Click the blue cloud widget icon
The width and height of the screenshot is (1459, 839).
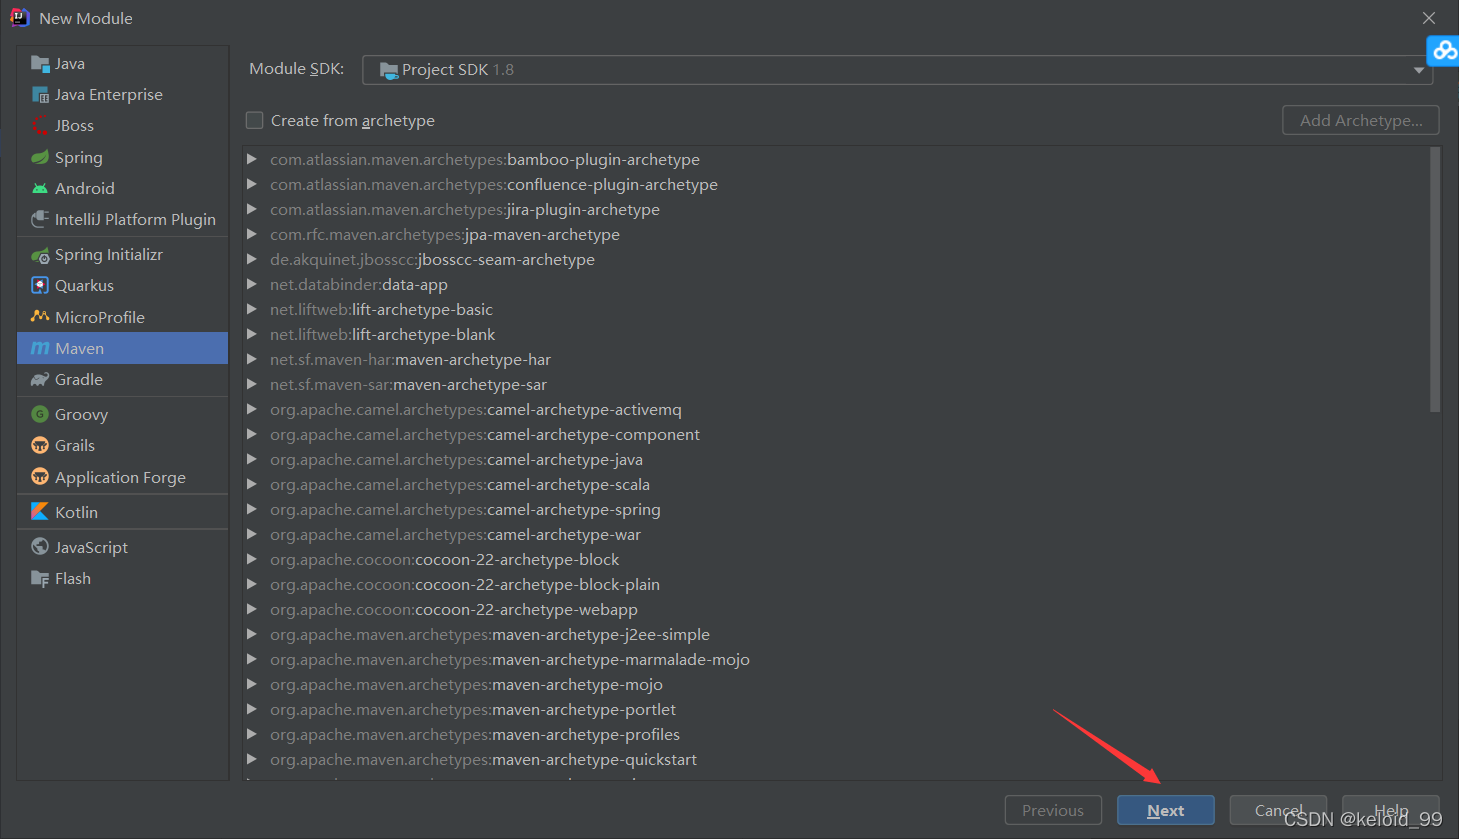(1444, 50)
